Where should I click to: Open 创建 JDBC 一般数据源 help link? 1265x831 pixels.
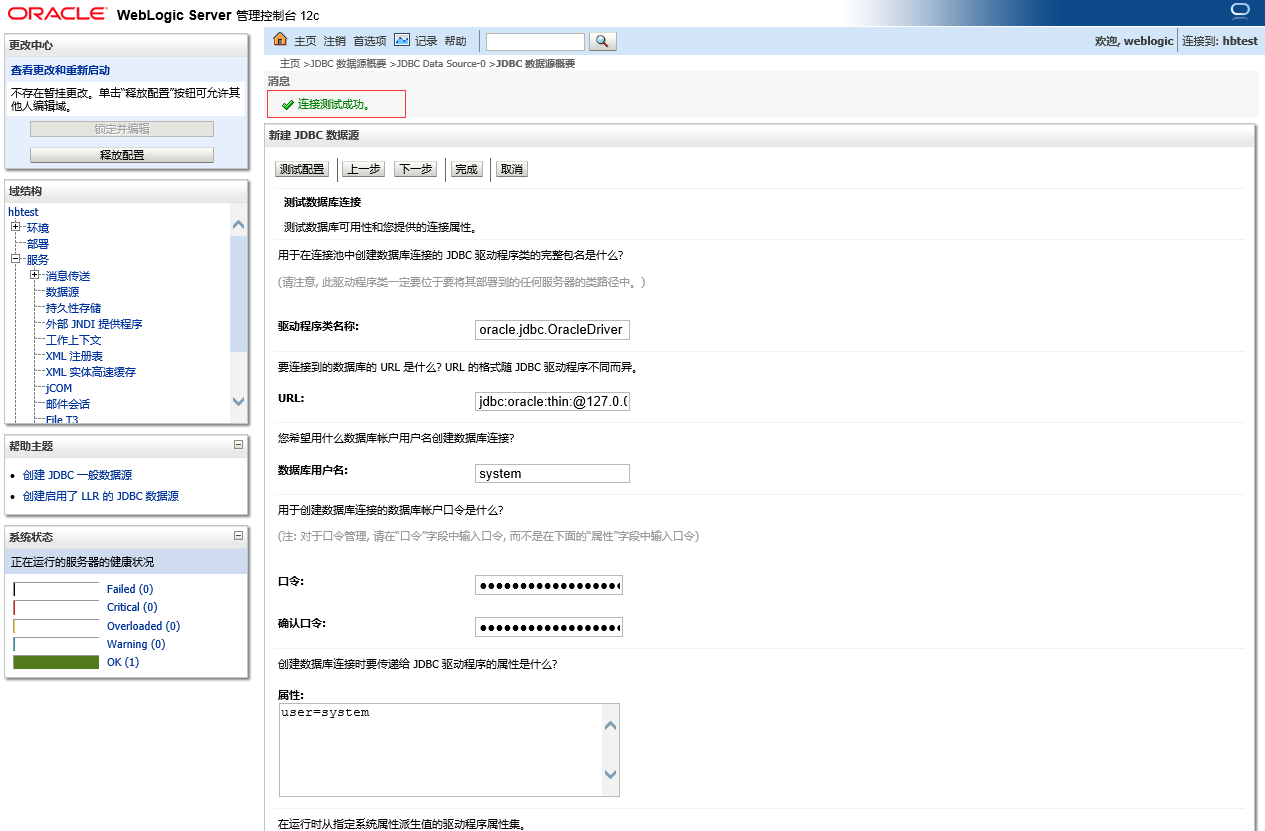[x=77, y=475]
